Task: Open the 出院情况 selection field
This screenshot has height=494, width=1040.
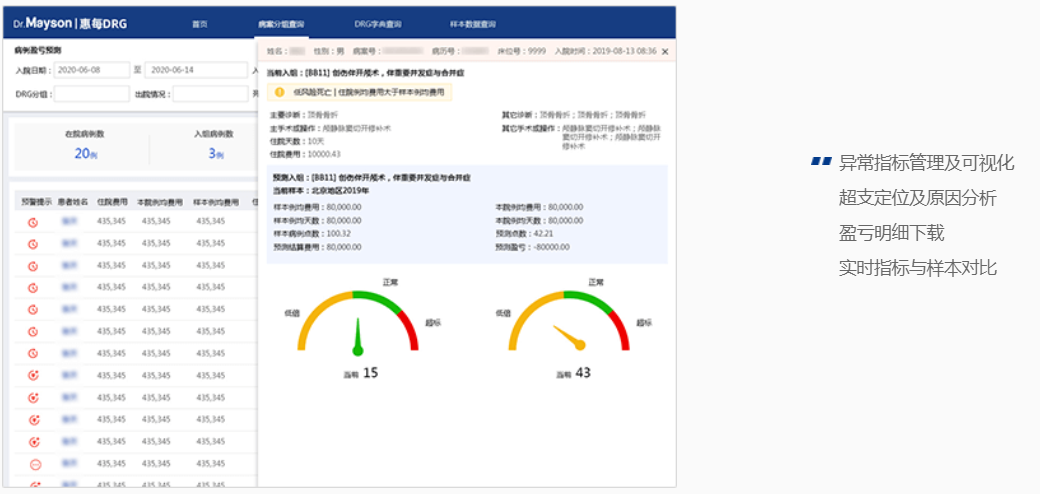Action: (211, 94)
